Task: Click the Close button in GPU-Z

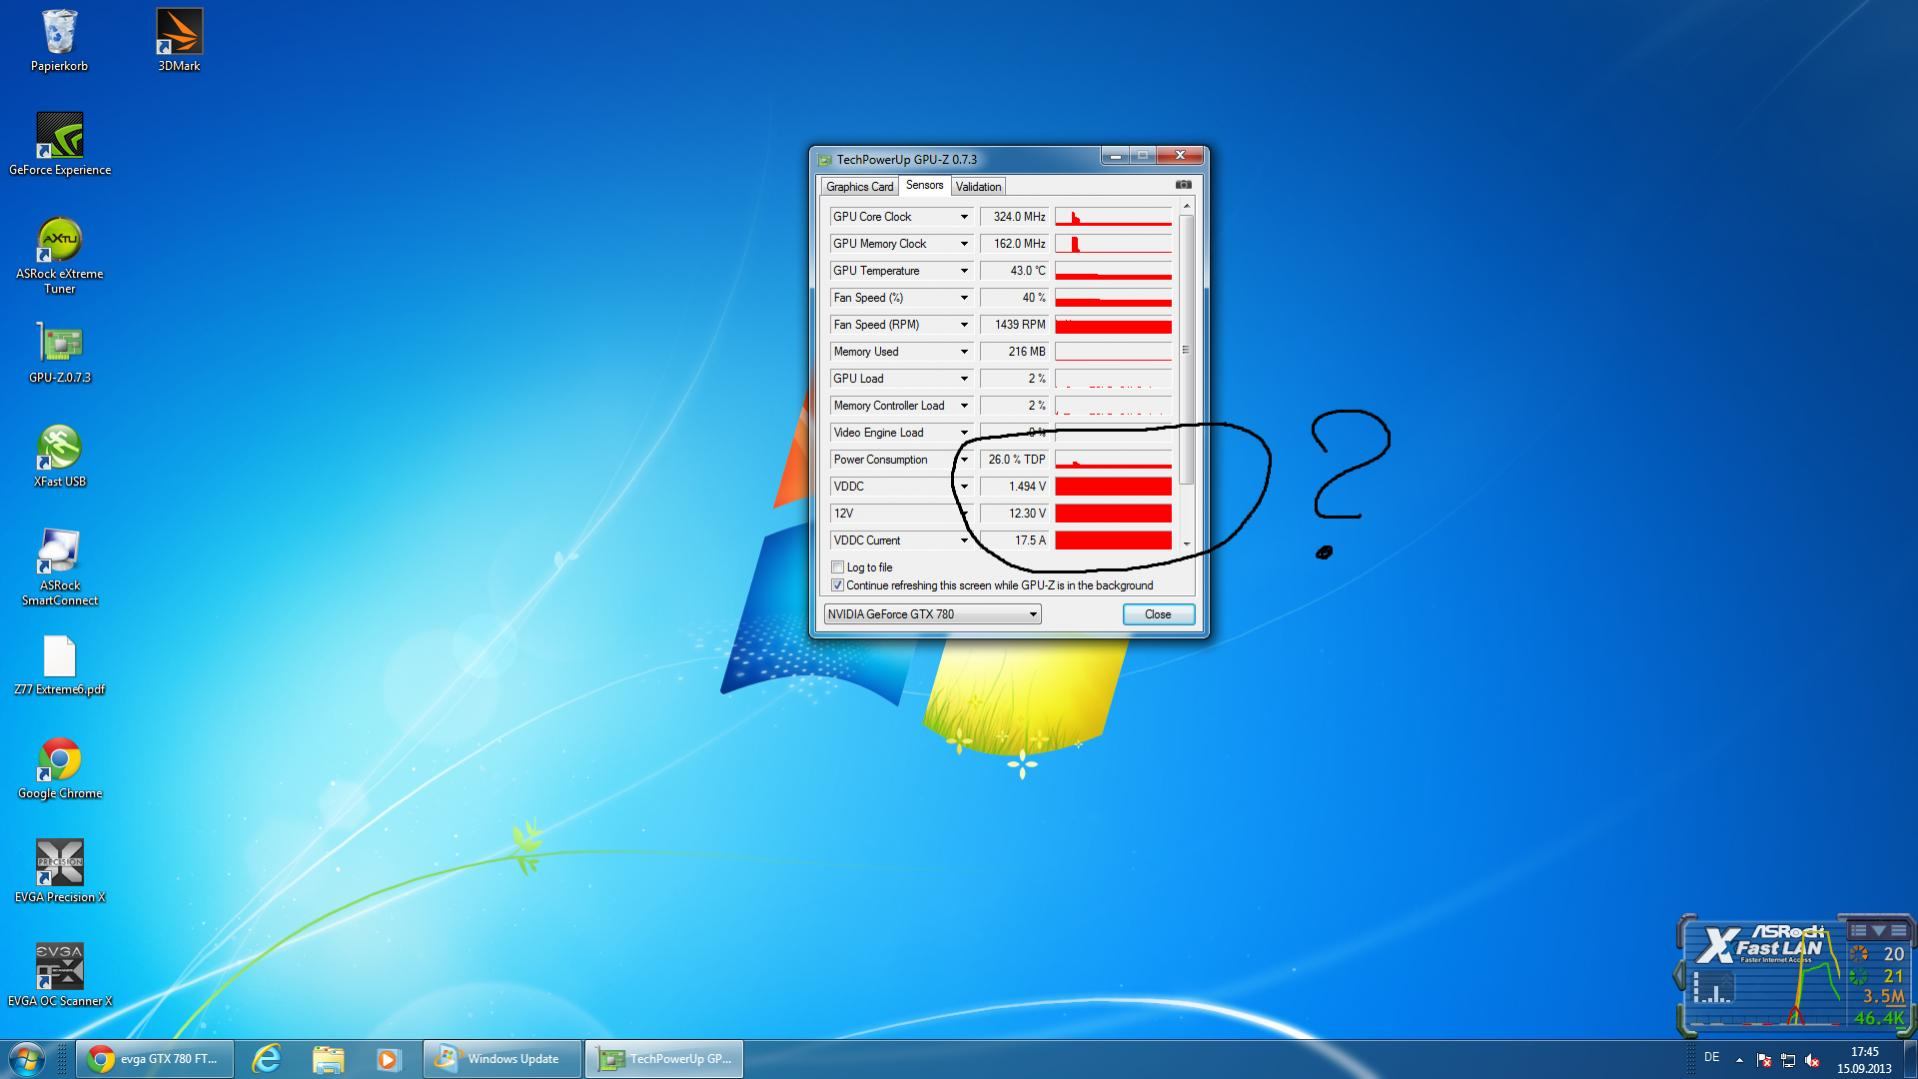Action: 1158,614
